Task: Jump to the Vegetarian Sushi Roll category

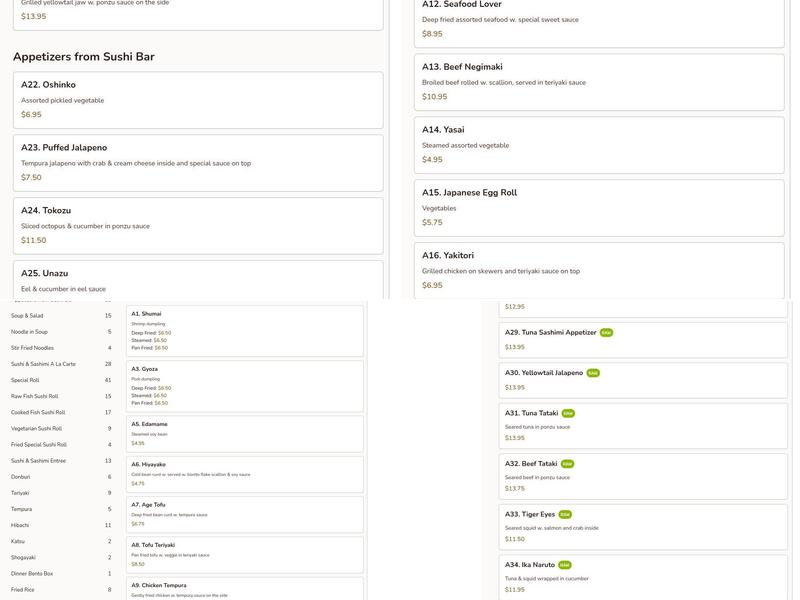Action: (x=36, y=429)
